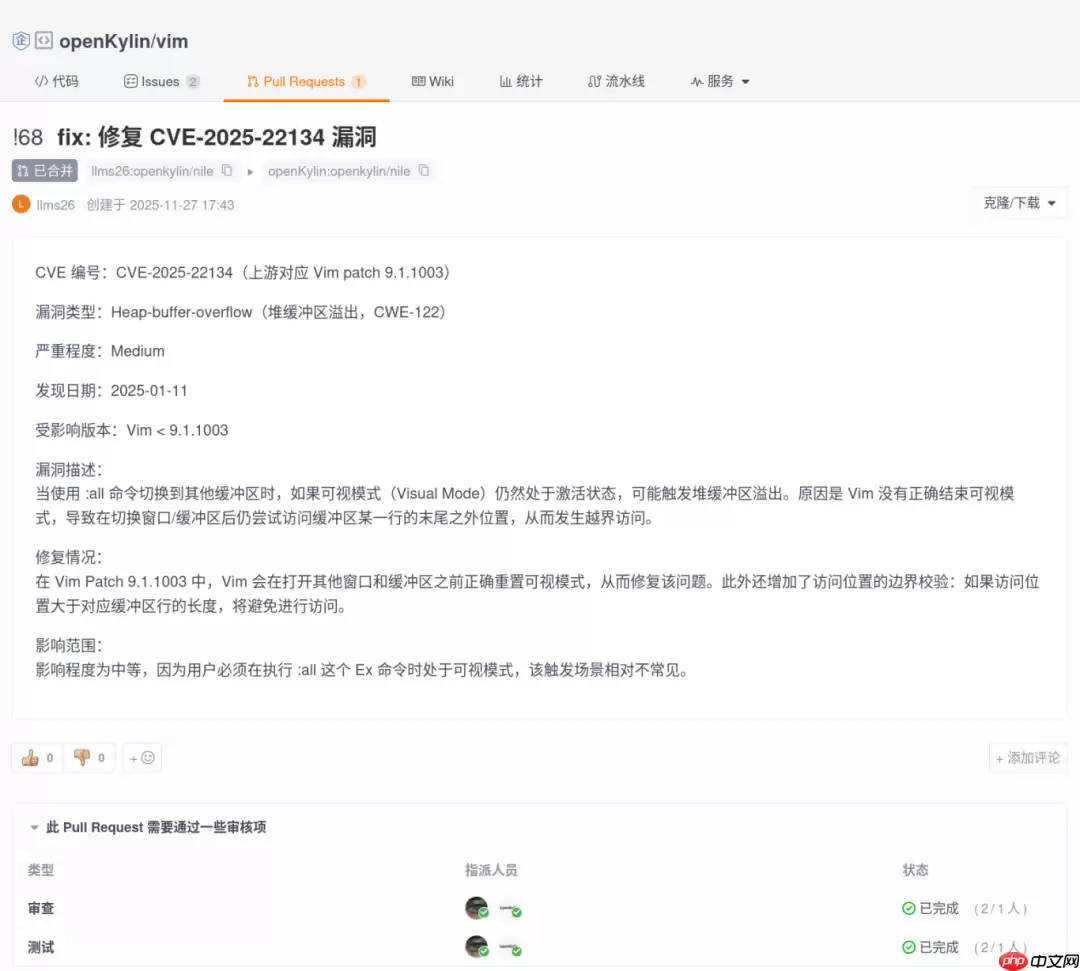Give a thumbs down reaction on the PR description
Screen dimensions: 1080x971
[x=89, y=757]
